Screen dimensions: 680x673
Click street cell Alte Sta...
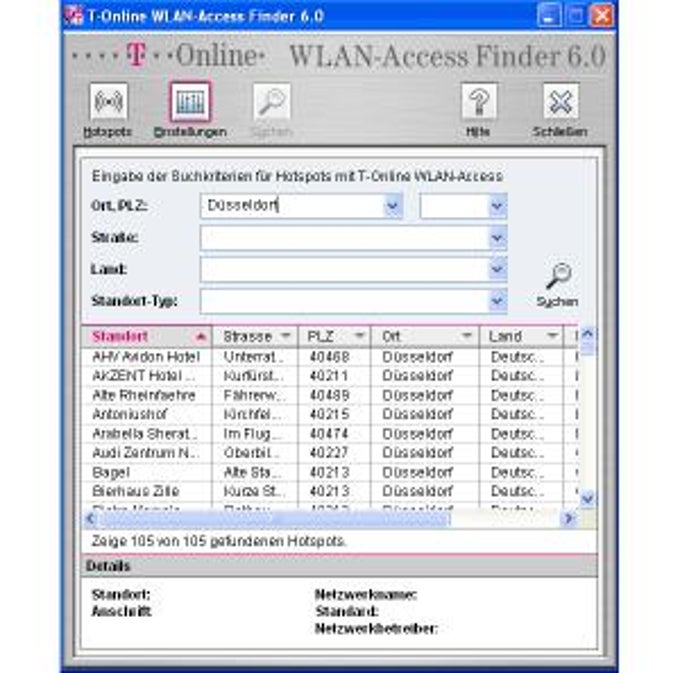(253, 472)
